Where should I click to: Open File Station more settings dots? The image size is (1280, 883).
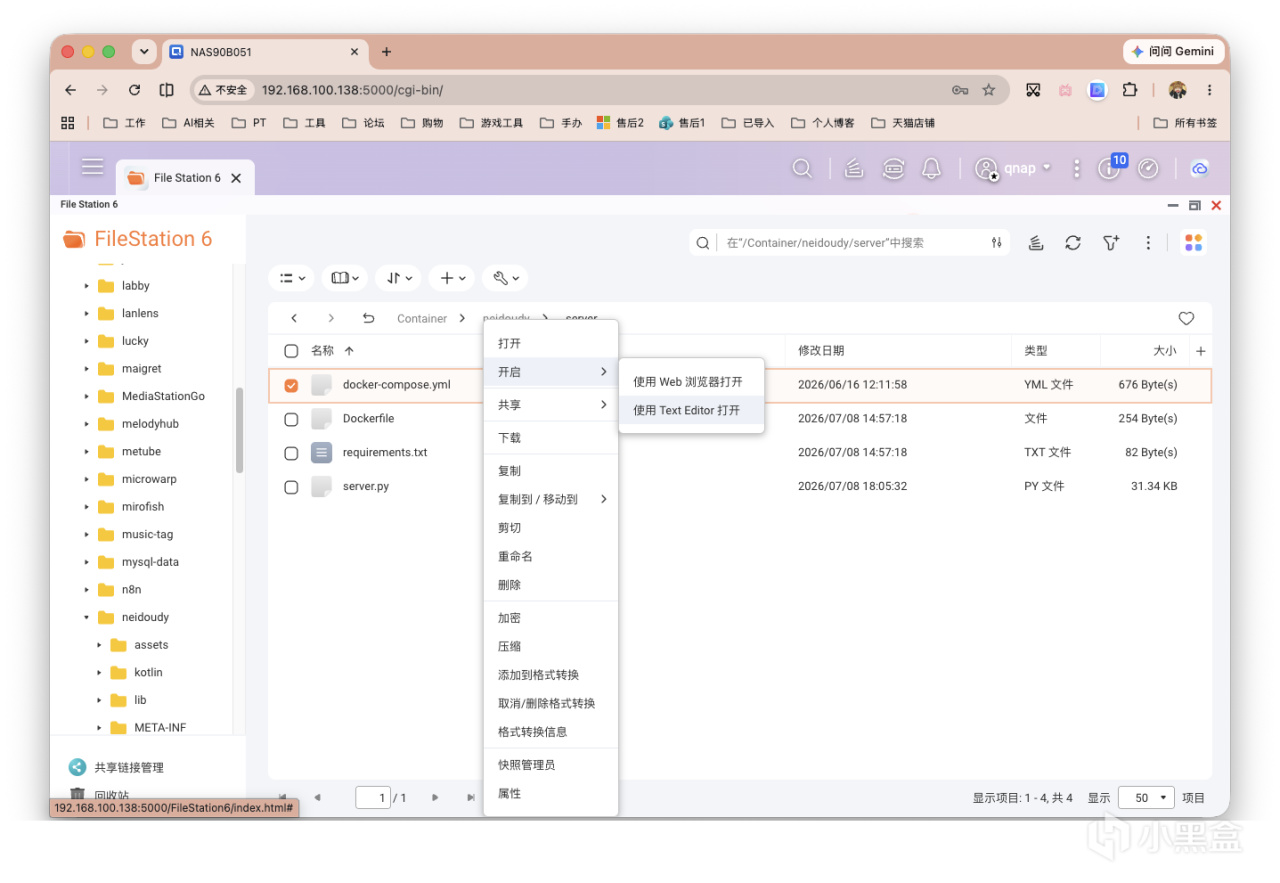[1148, 243]
